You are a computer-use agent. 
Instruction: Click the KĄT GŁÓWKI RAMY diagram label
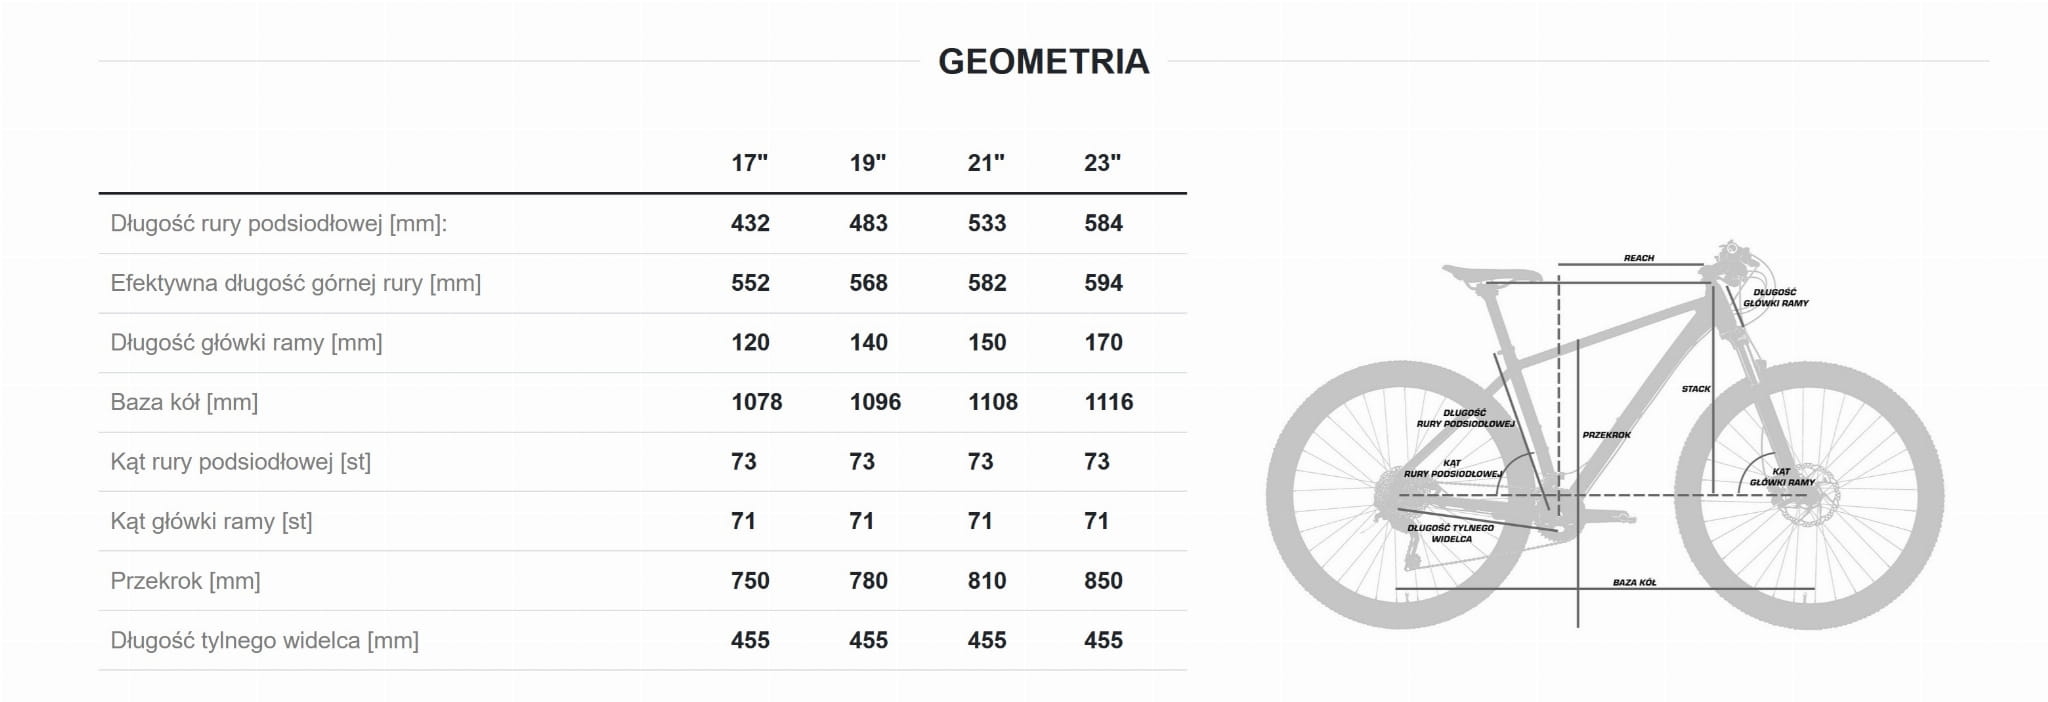[x=1781, y=477]
